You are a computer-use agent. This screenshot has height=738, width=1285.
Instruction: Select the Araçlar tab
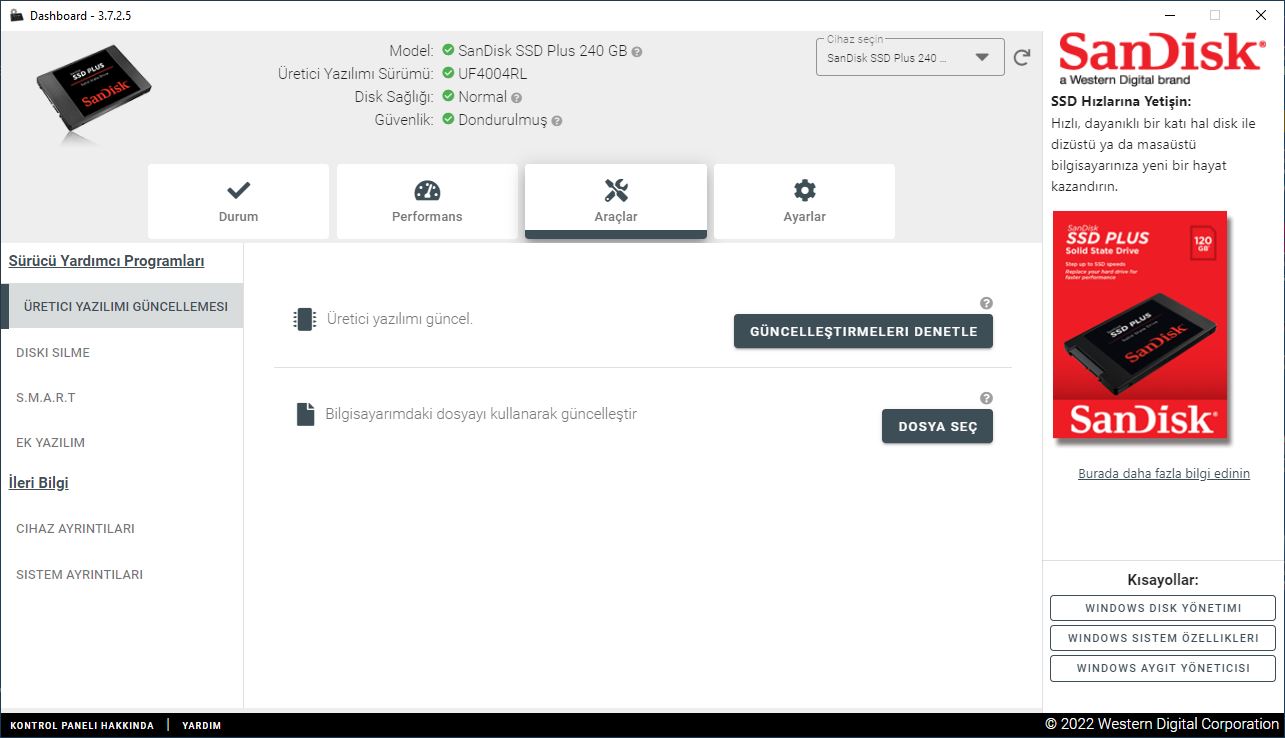(x=616, y=201)
